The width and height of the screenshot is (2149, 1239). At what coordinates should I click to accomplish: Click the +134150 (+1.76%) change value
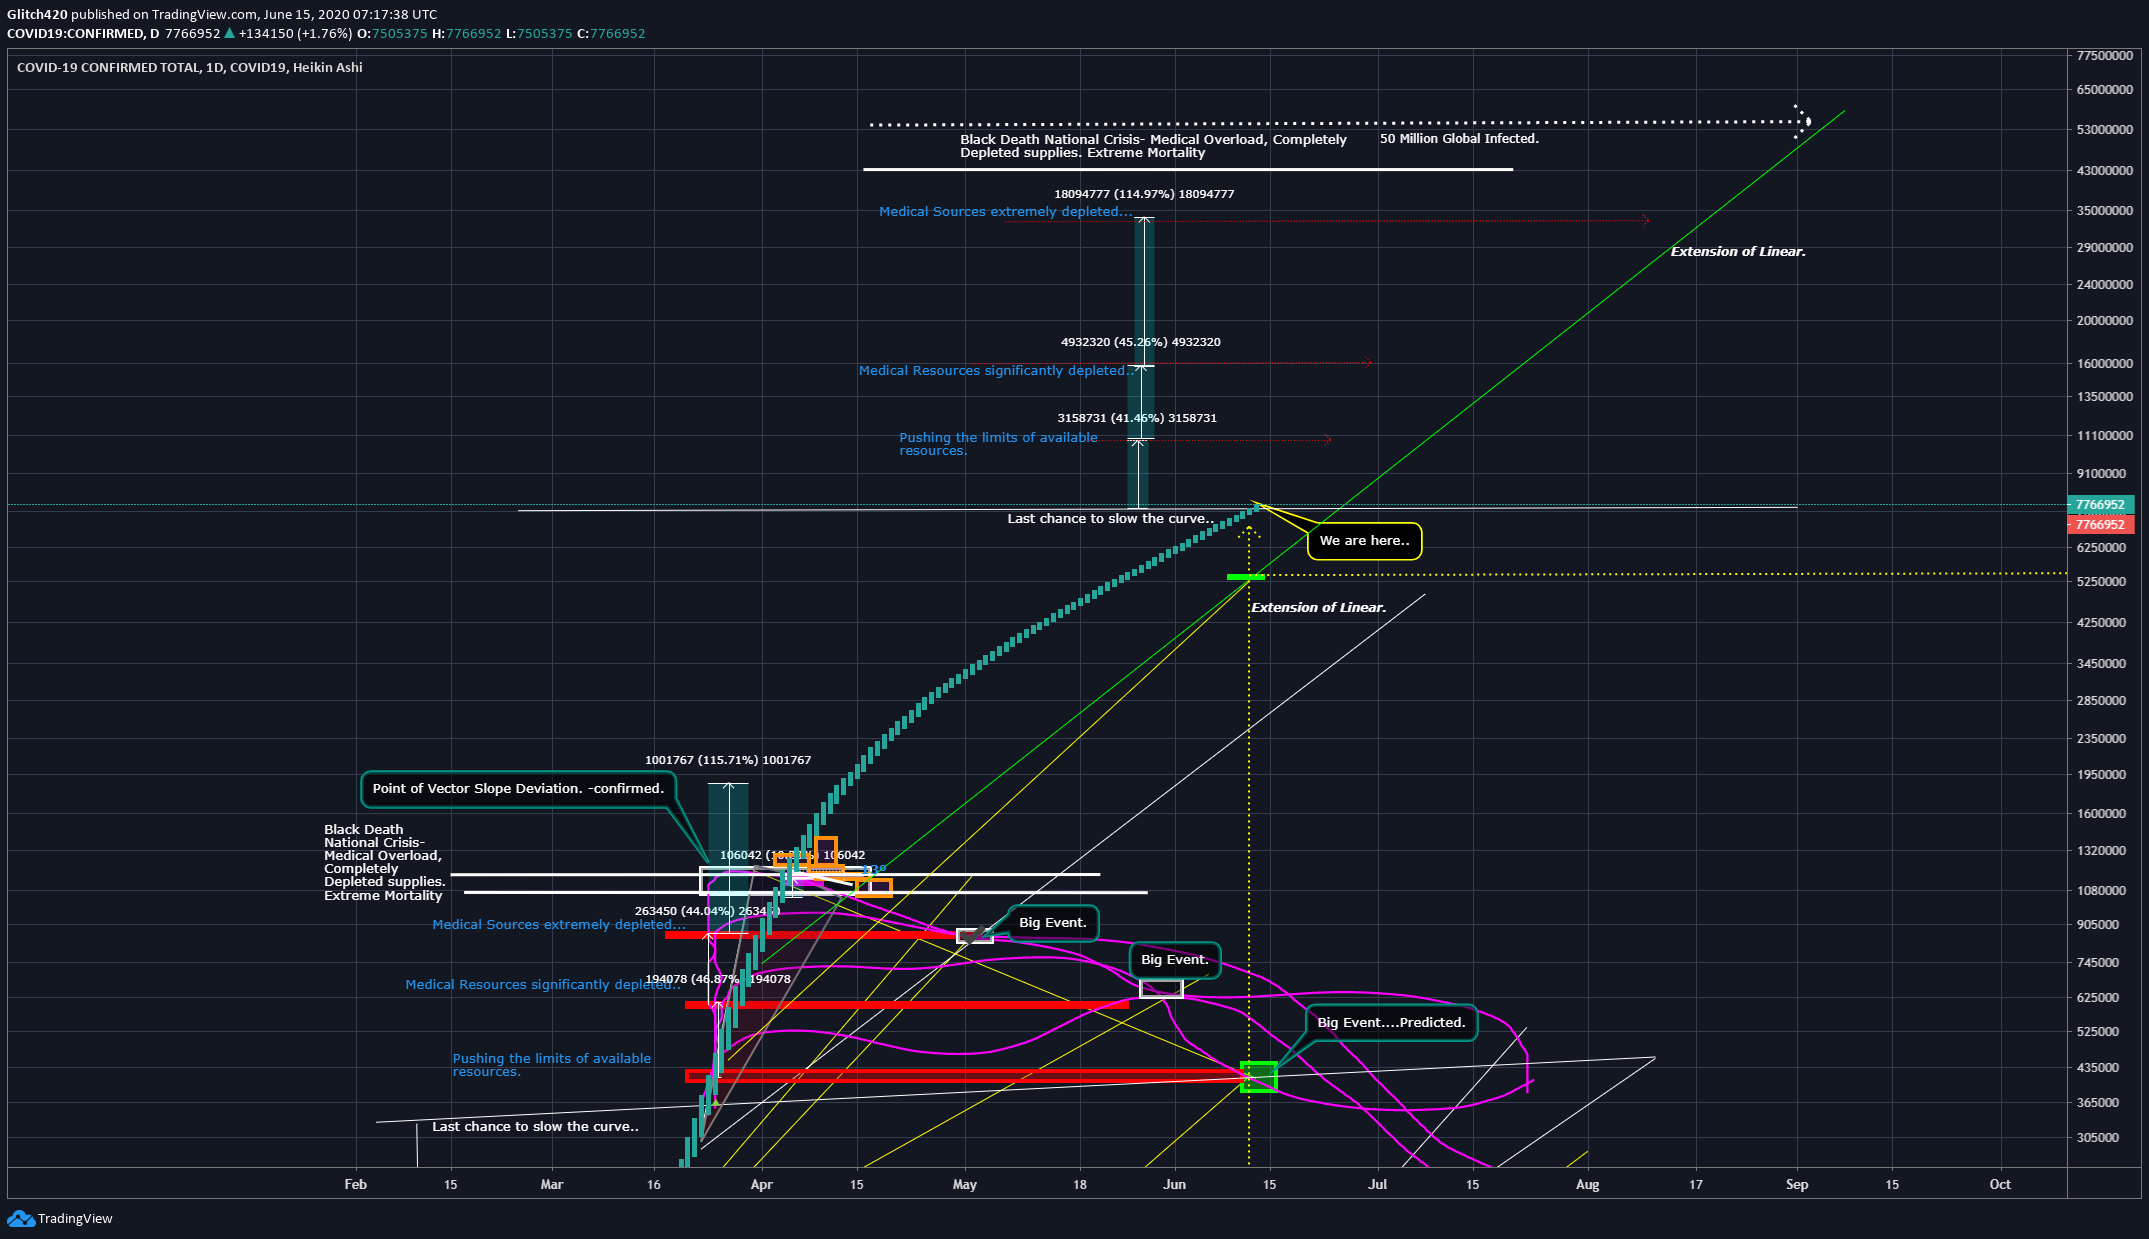(x=296, y=33)
